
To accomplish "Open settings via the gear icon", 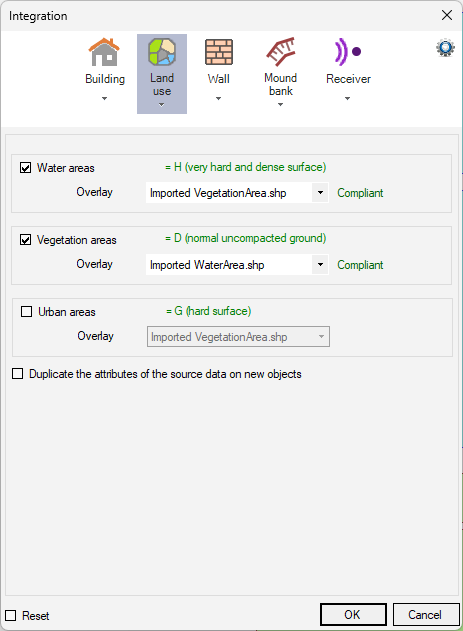I will [x=445, y=48].
